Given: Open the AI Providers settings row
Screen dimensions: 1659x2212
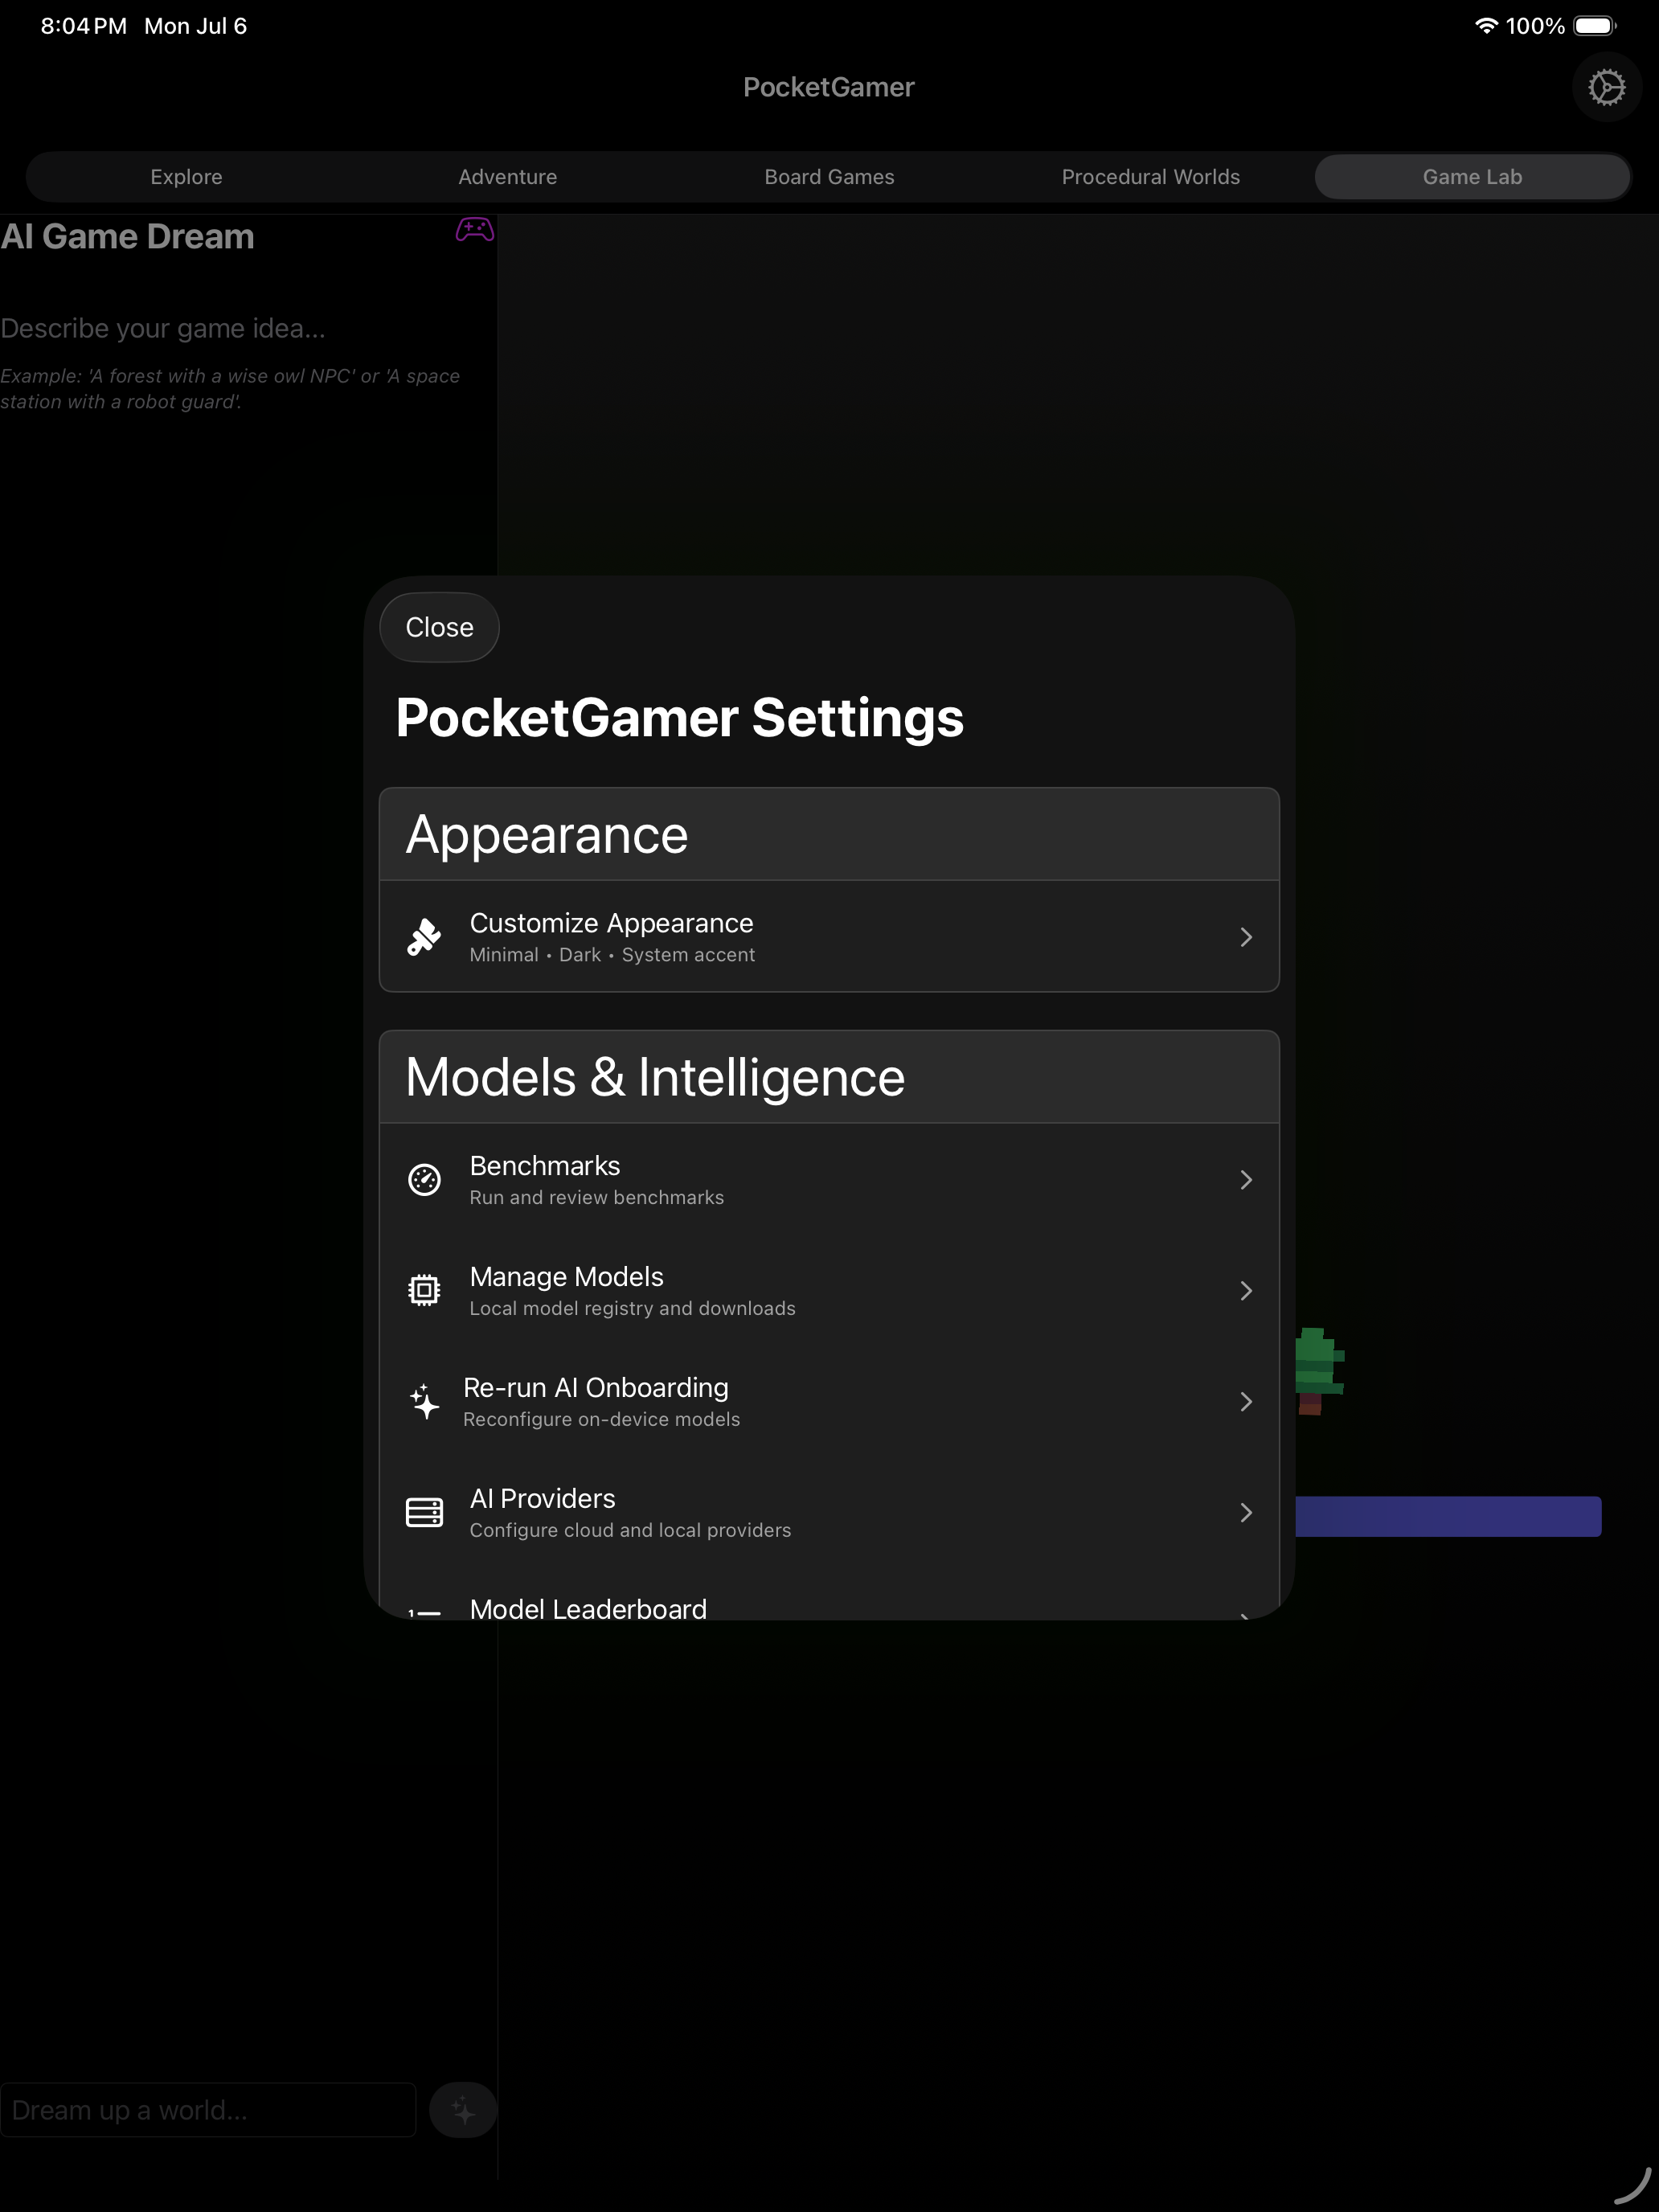Looking at the screenshot, I should (829, 1513).
